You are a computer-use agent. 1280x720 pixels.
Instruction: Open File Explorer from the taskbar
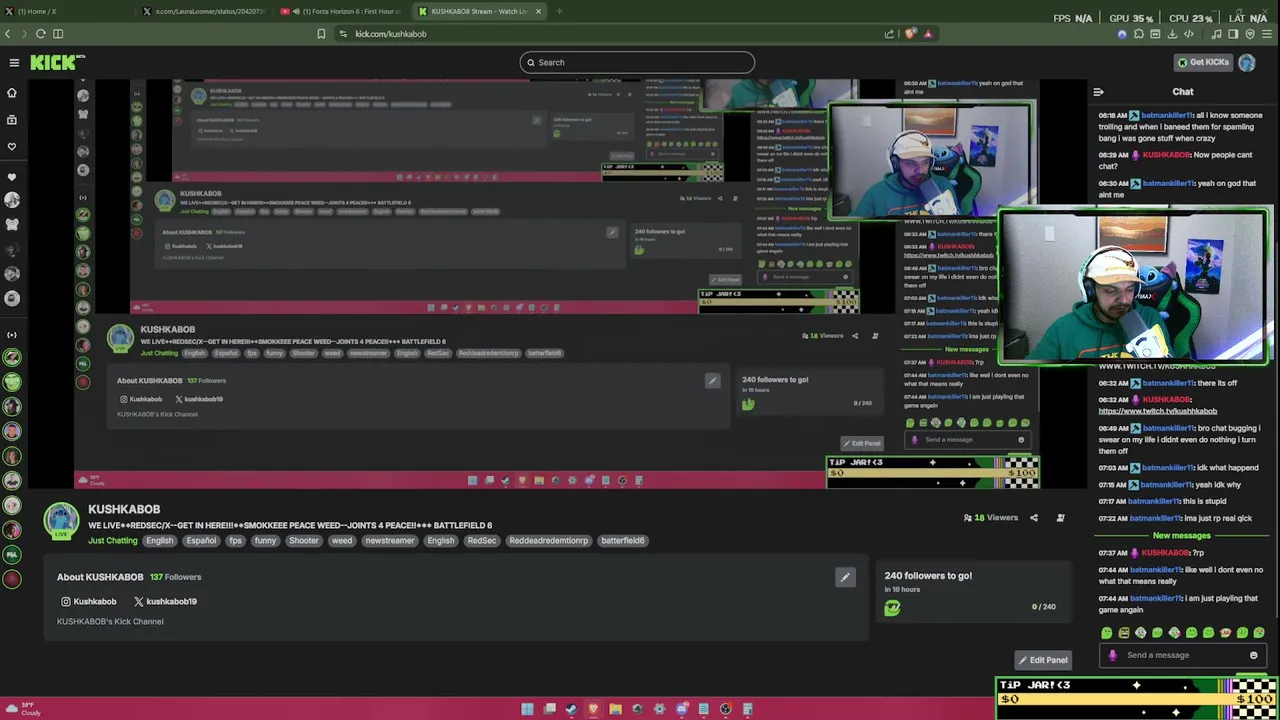pyautogui.click(x=615, y=709)
